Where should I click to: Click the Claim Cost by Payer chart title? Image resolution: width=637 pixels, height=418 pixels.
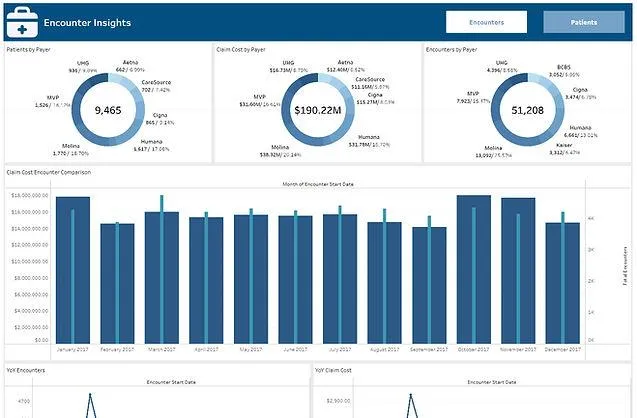[241, 50]
